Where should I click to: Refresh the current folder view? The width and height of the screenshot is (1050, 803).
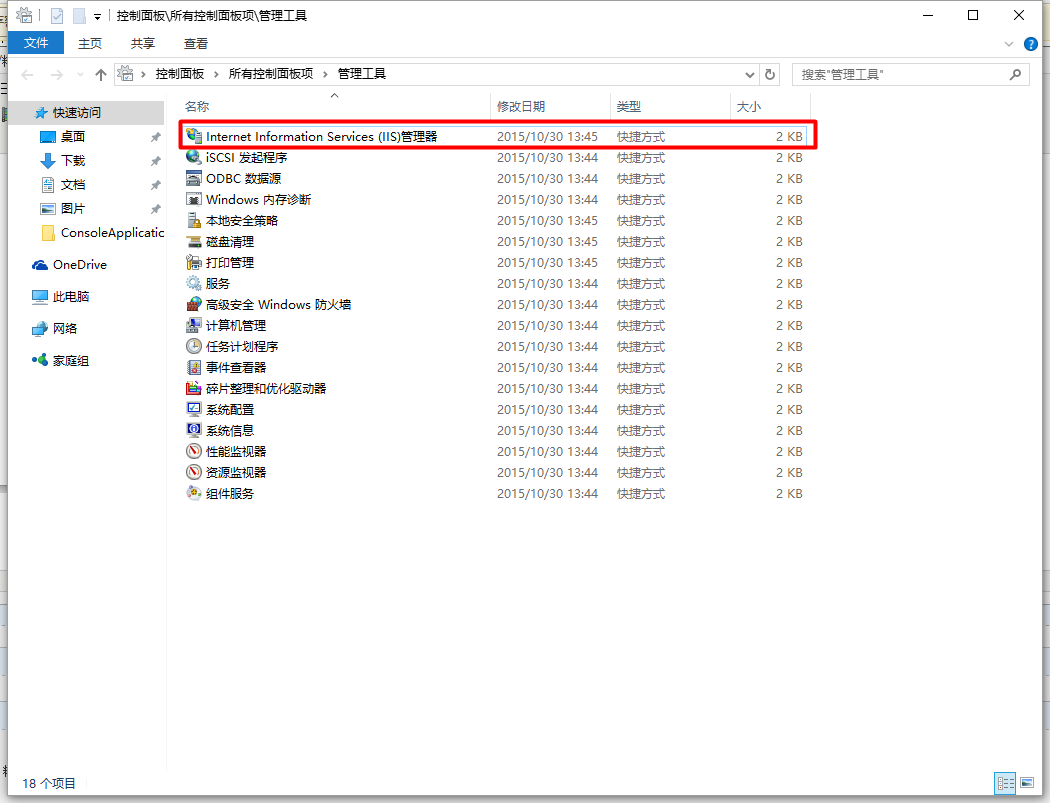pos(769,73)
